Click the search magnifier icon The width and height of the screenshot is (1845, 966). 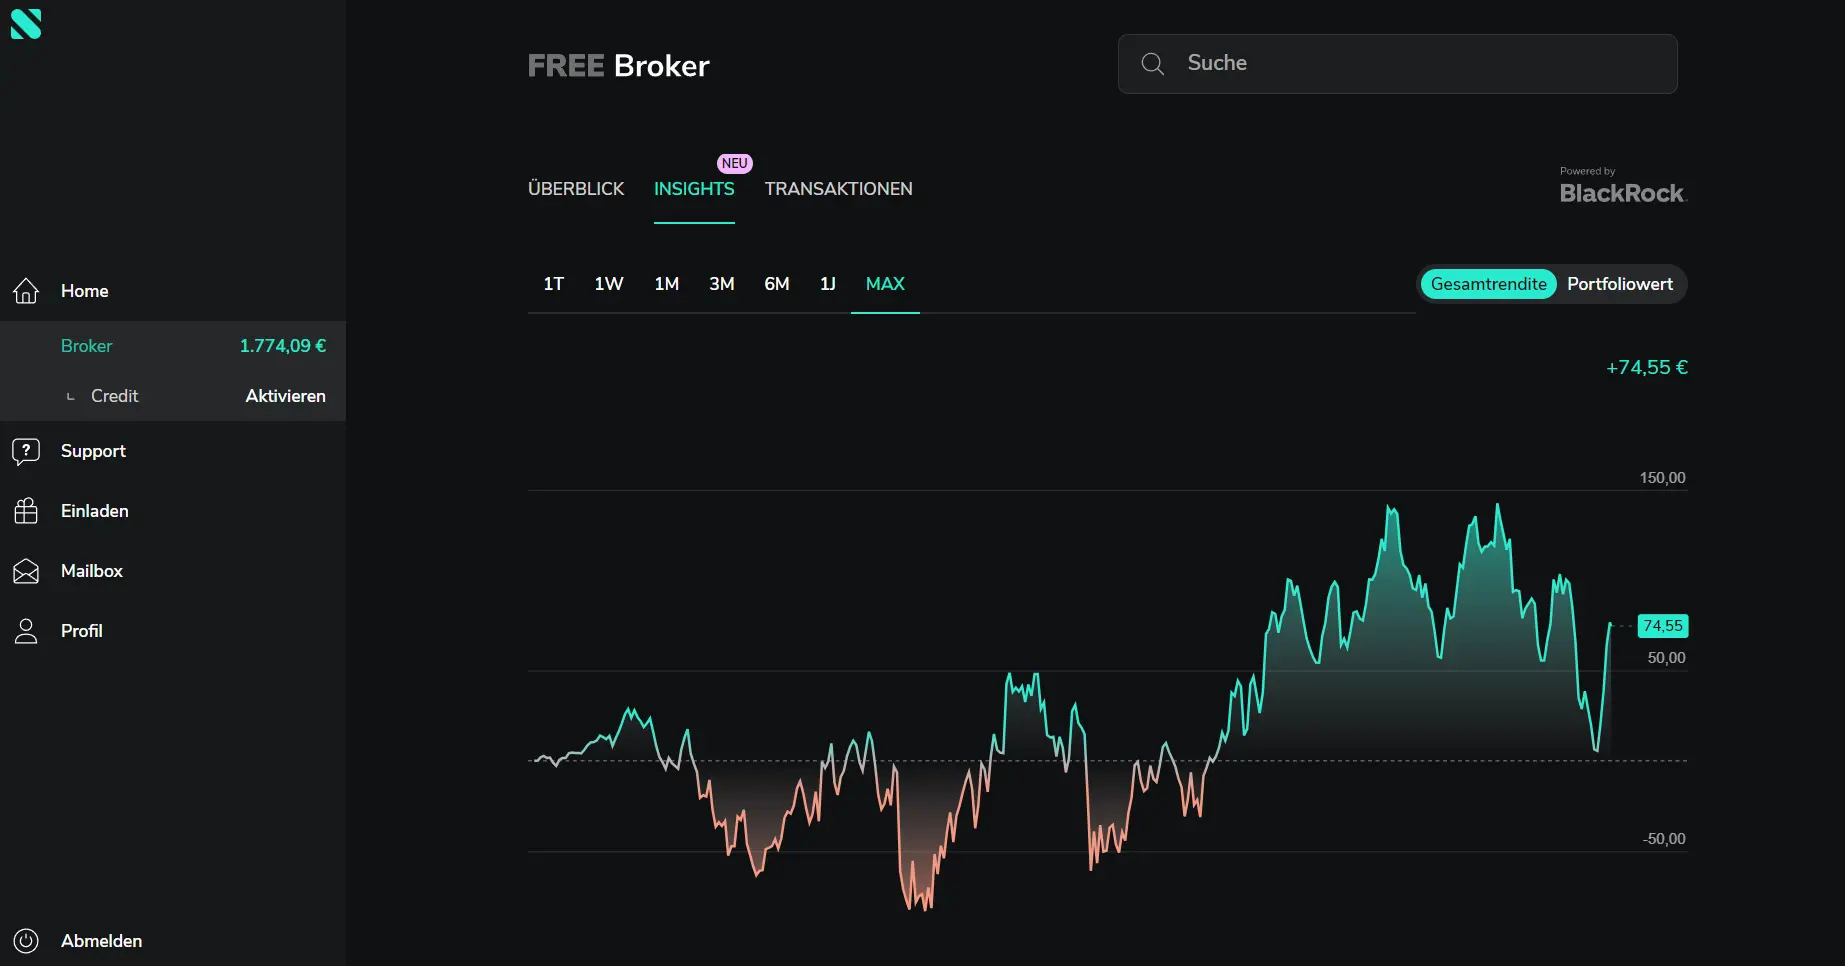[x=1152, y=64]
